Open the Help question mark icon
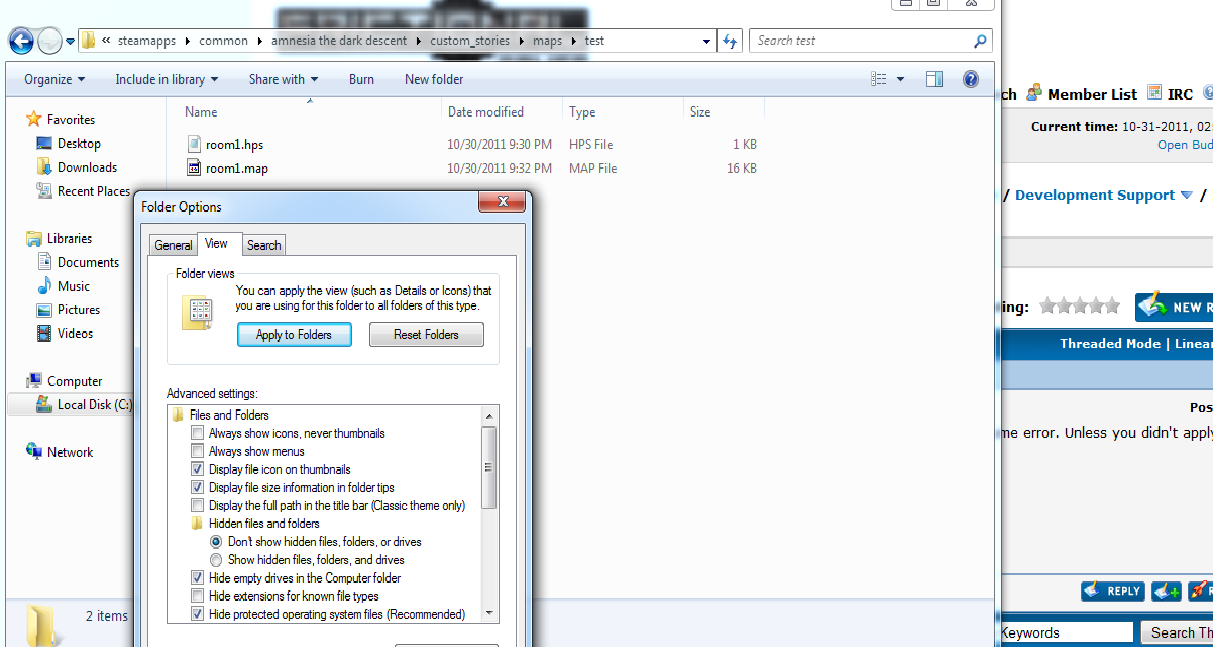Screen dimensions: 1213x647 [969, 80]
